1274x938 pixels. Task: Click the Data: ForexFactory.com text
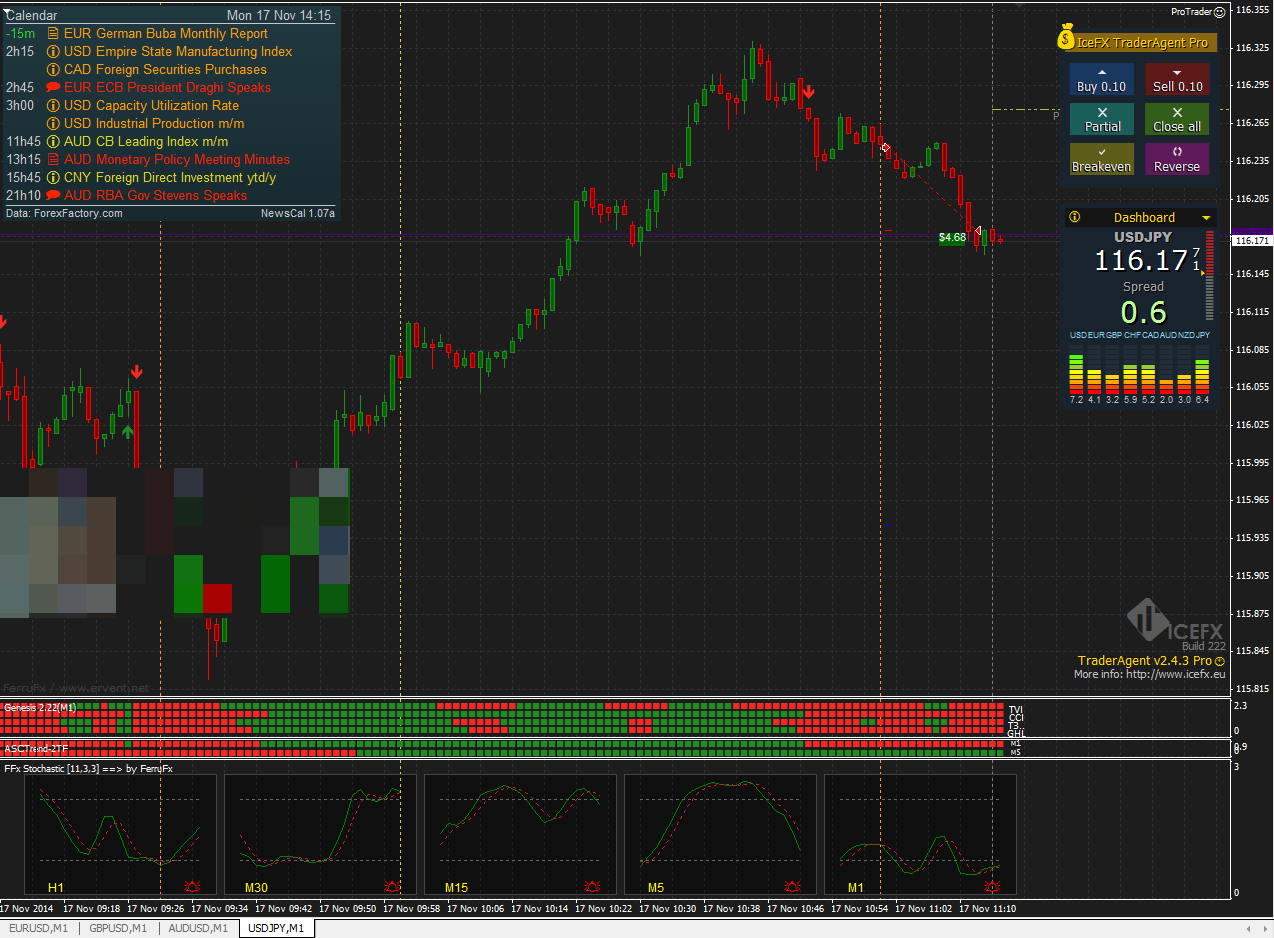pyautogui.click(x=64, y=213)
